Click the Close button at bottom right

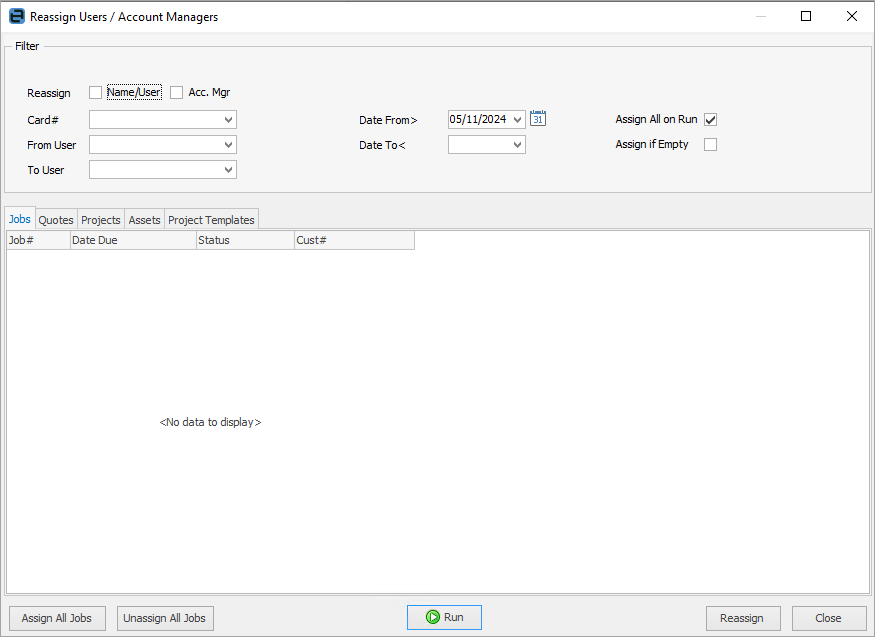point(829,618)
